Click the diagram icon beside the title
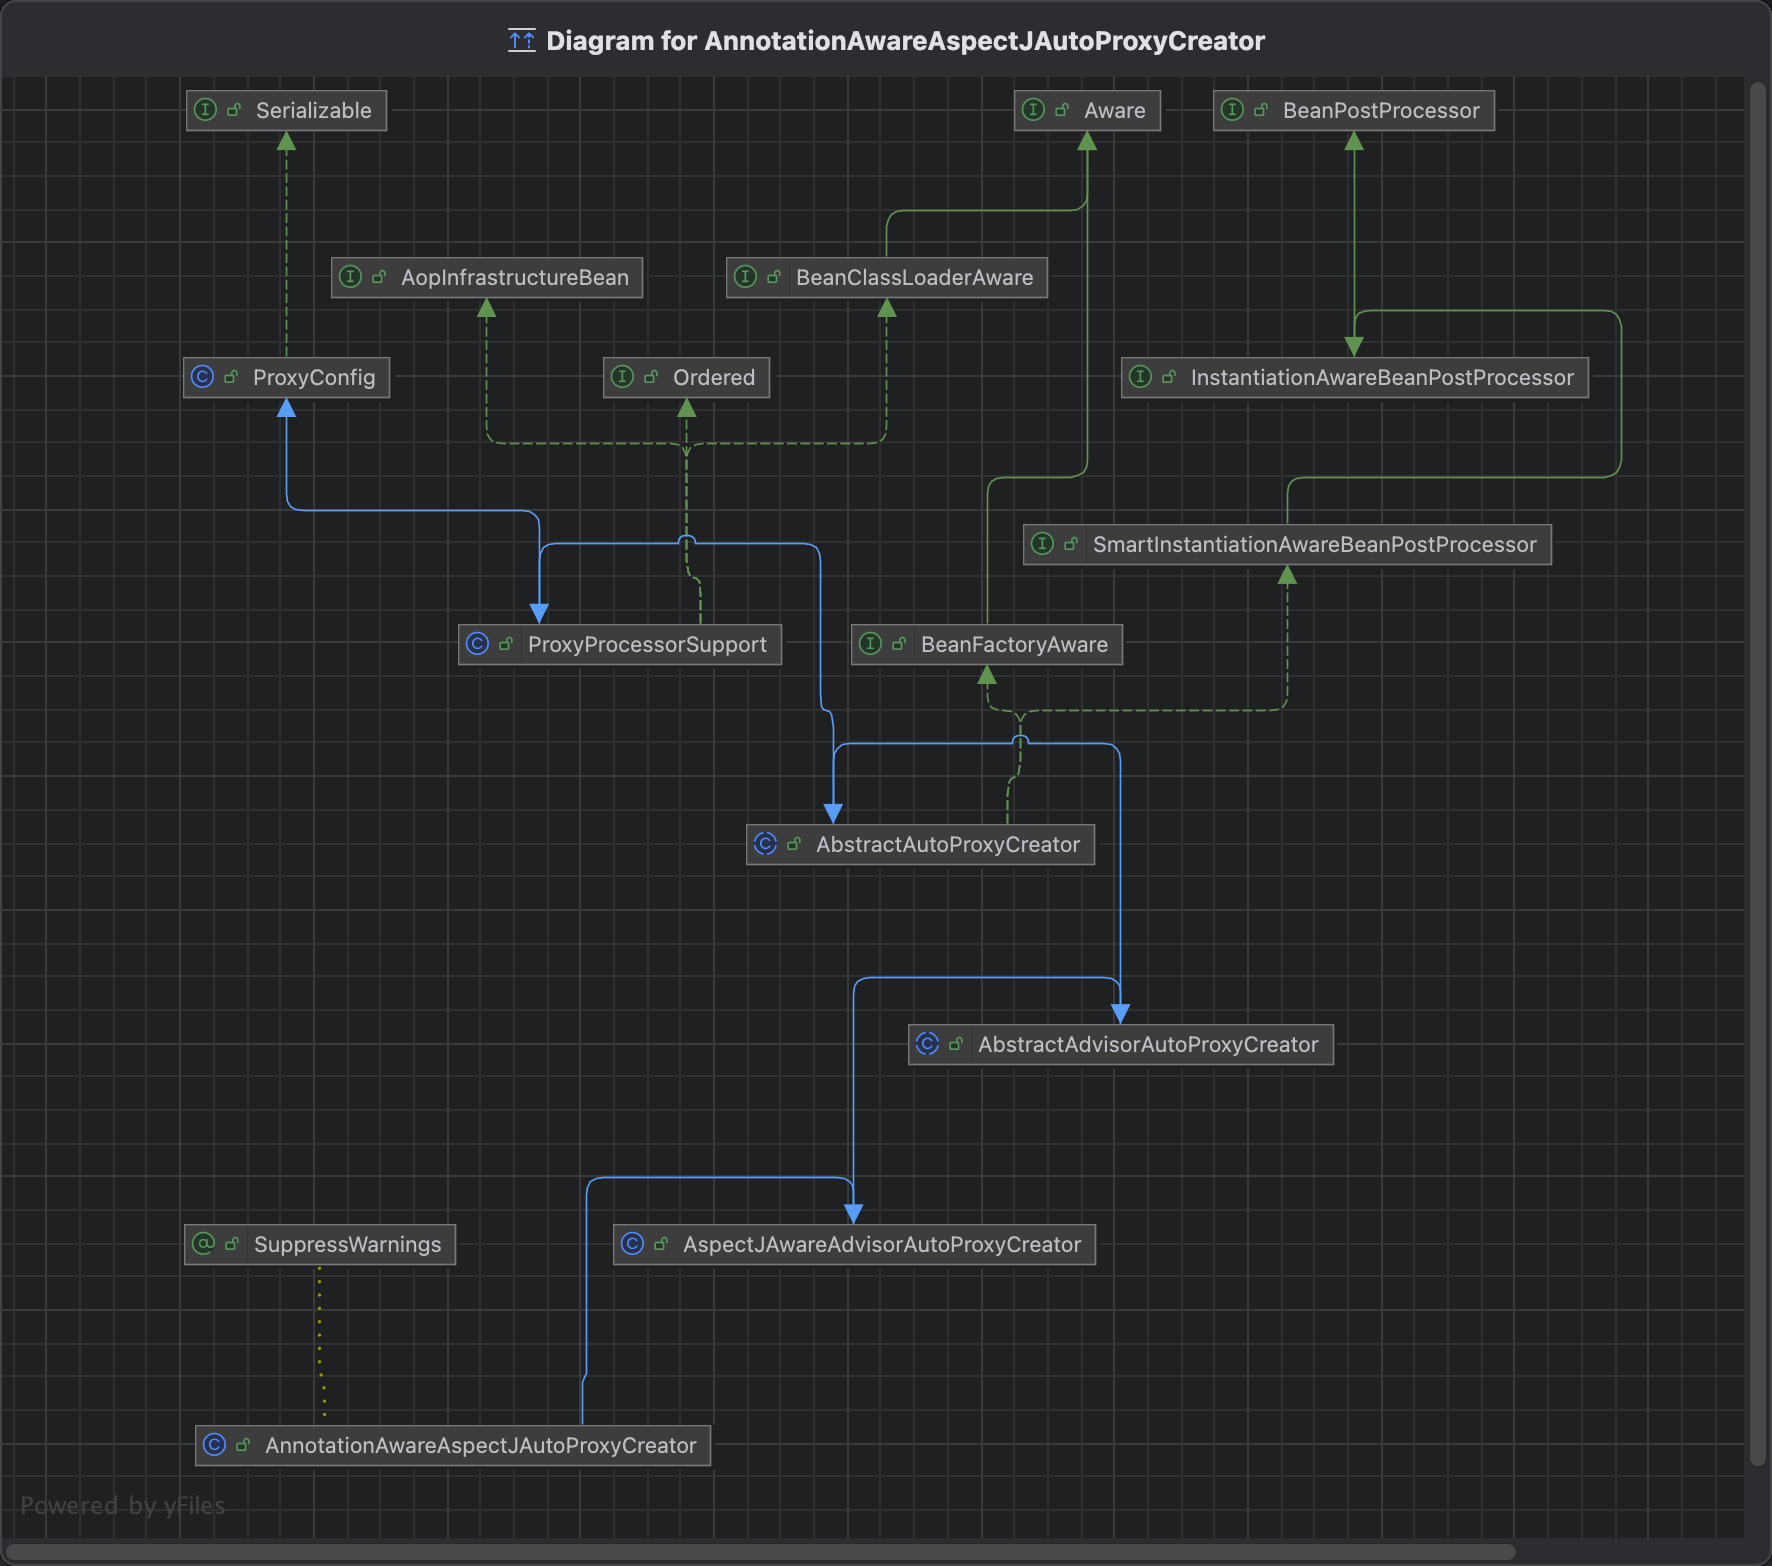The height and width of the screenshot is (1566, 1772). pos(521,41)
